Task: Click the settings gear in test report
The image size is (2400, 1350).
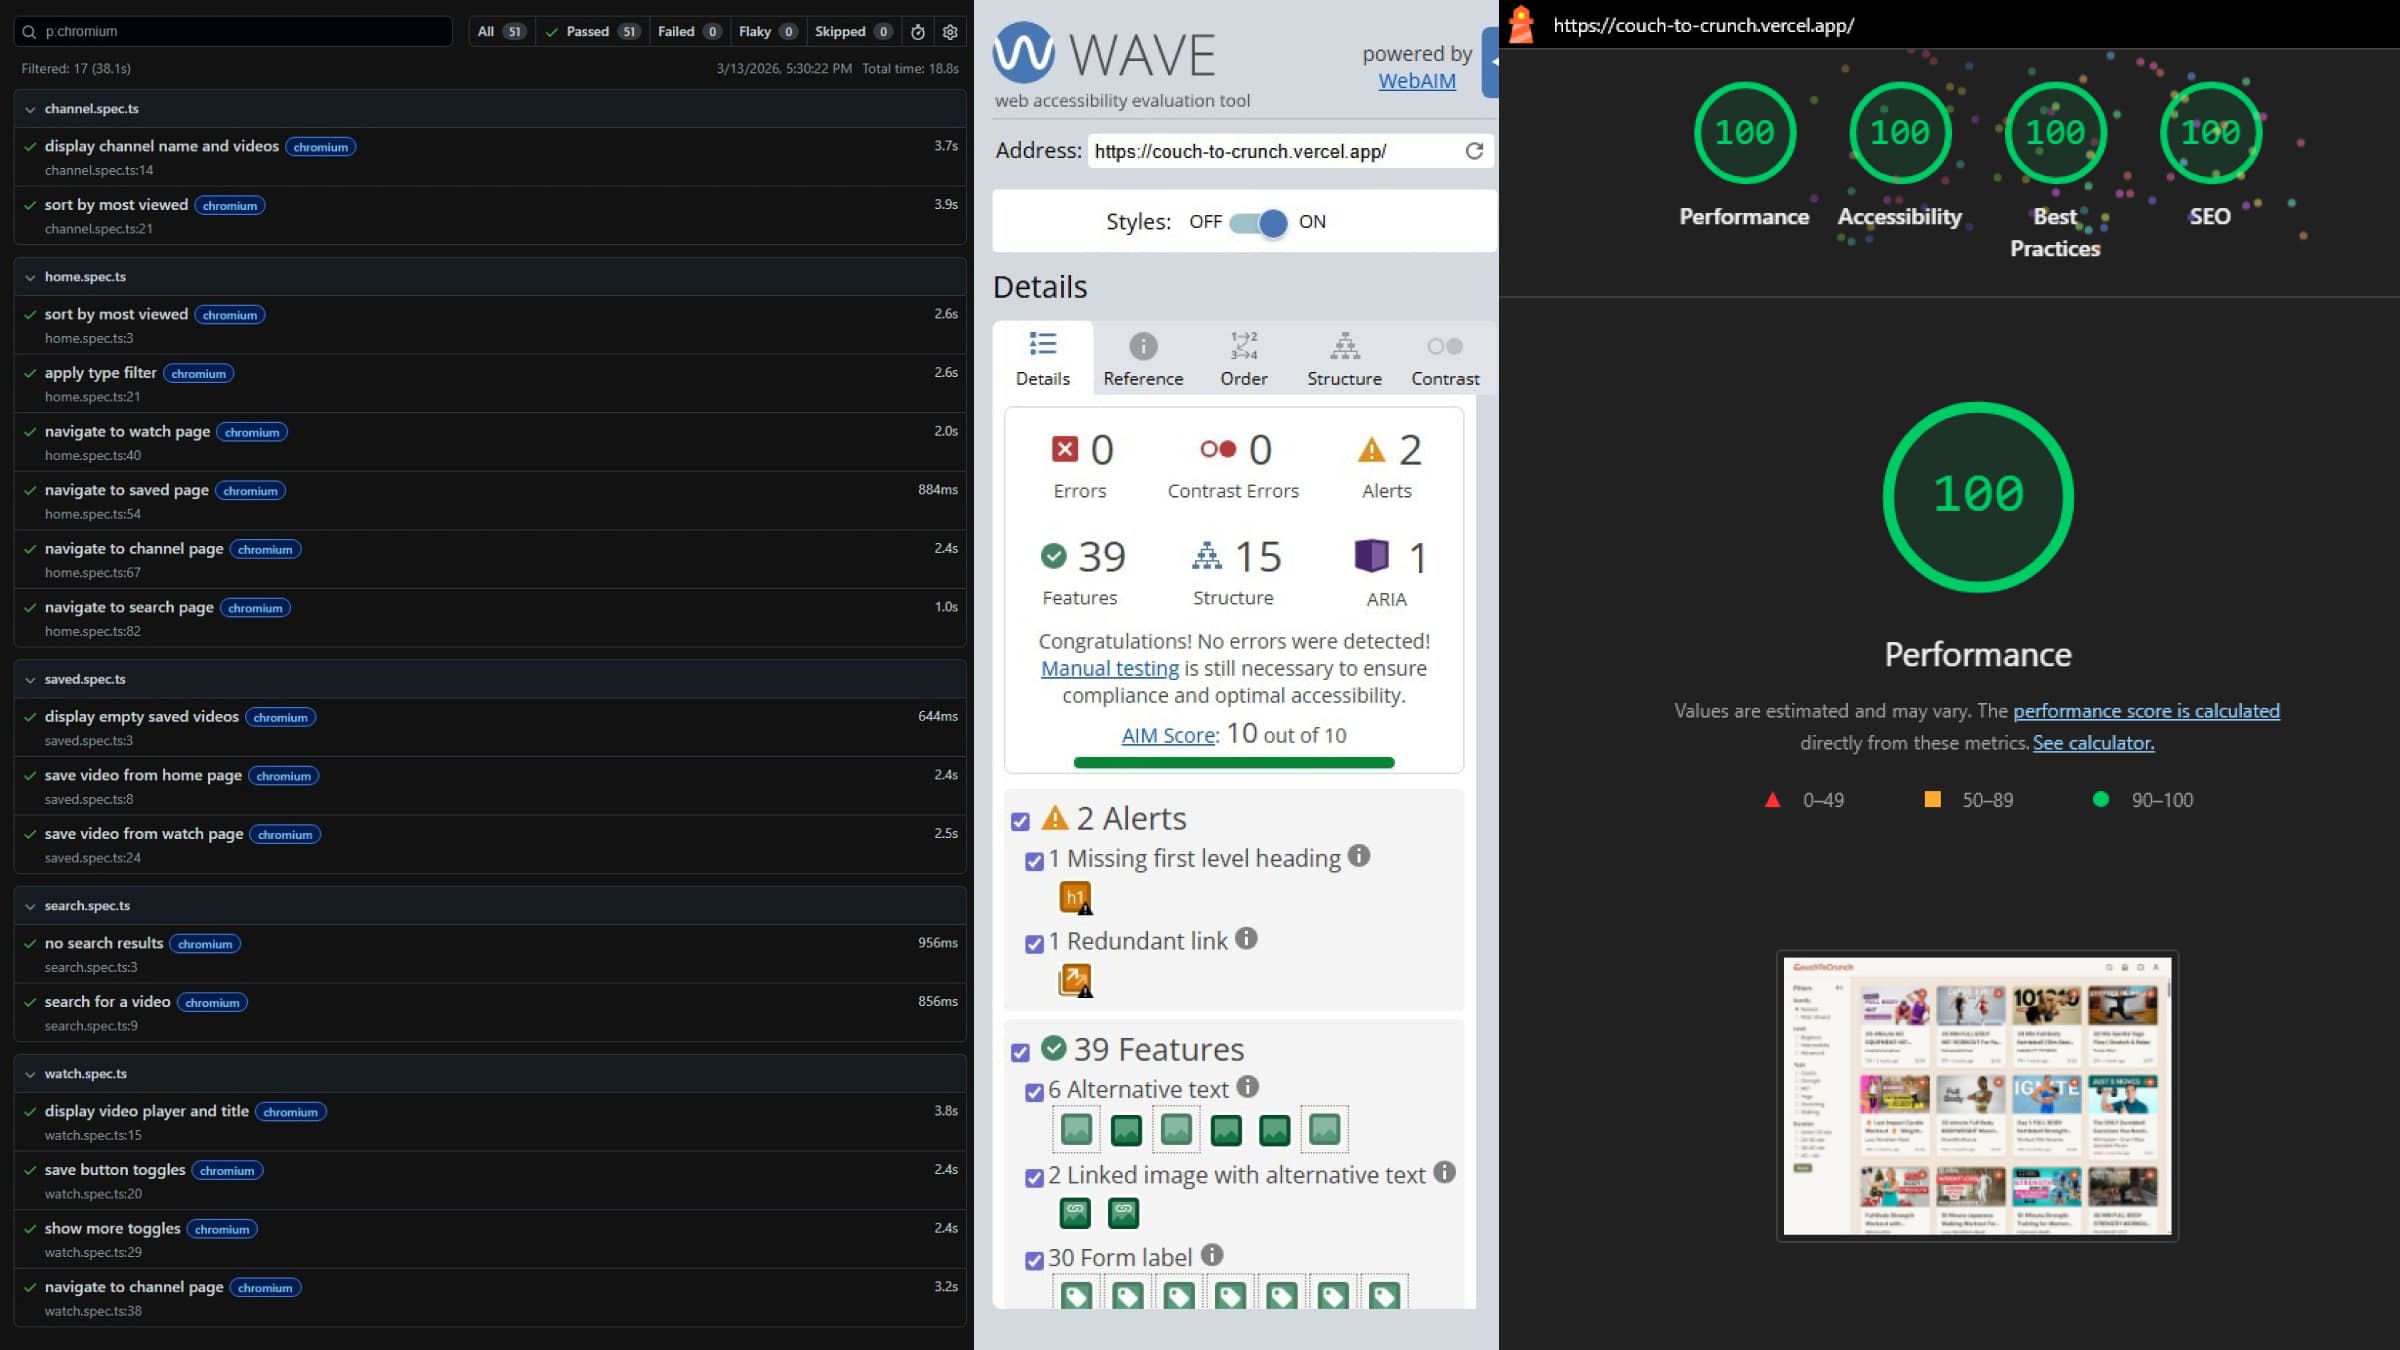Action: (950, 32)
